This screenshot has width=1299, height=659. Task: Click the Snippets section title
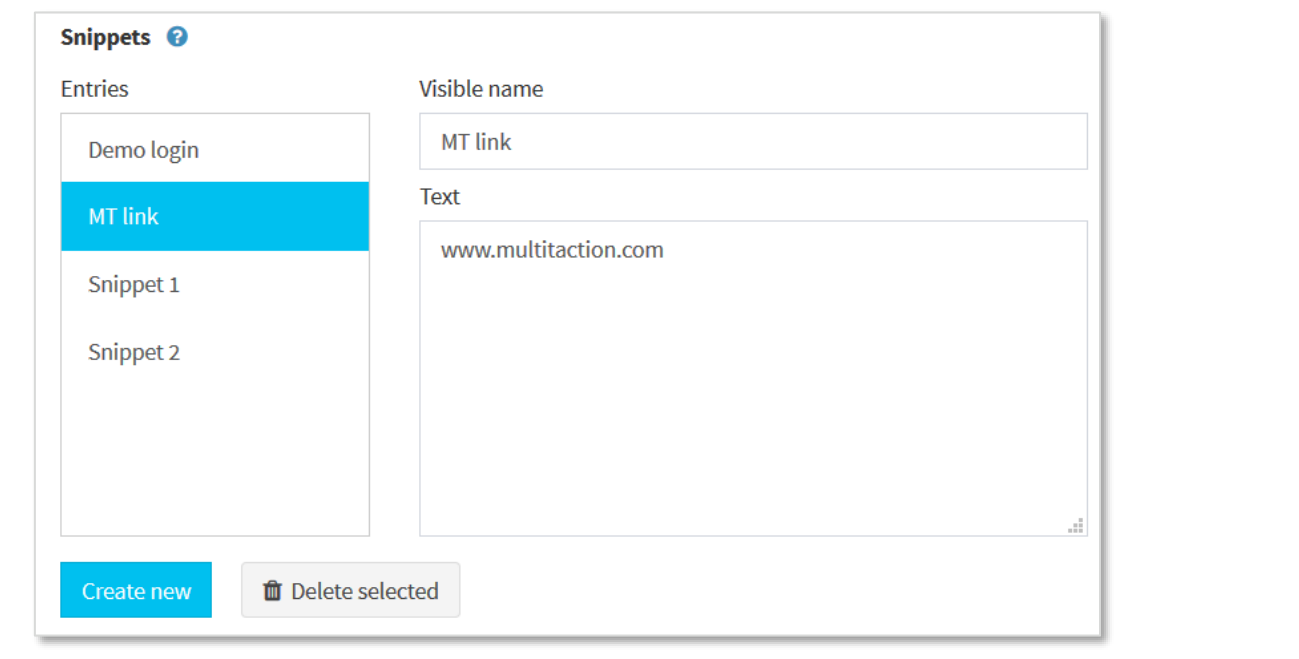click(x=106, y=36)
